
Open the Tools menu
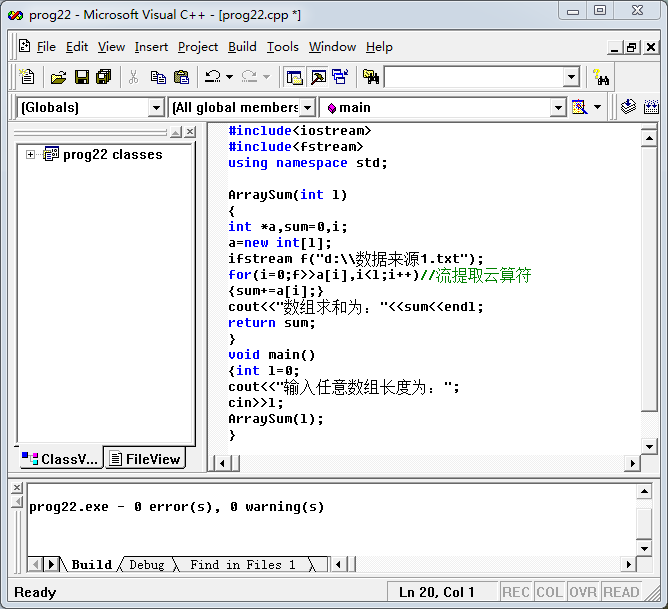pyautogui.click(x=282, y=47)
